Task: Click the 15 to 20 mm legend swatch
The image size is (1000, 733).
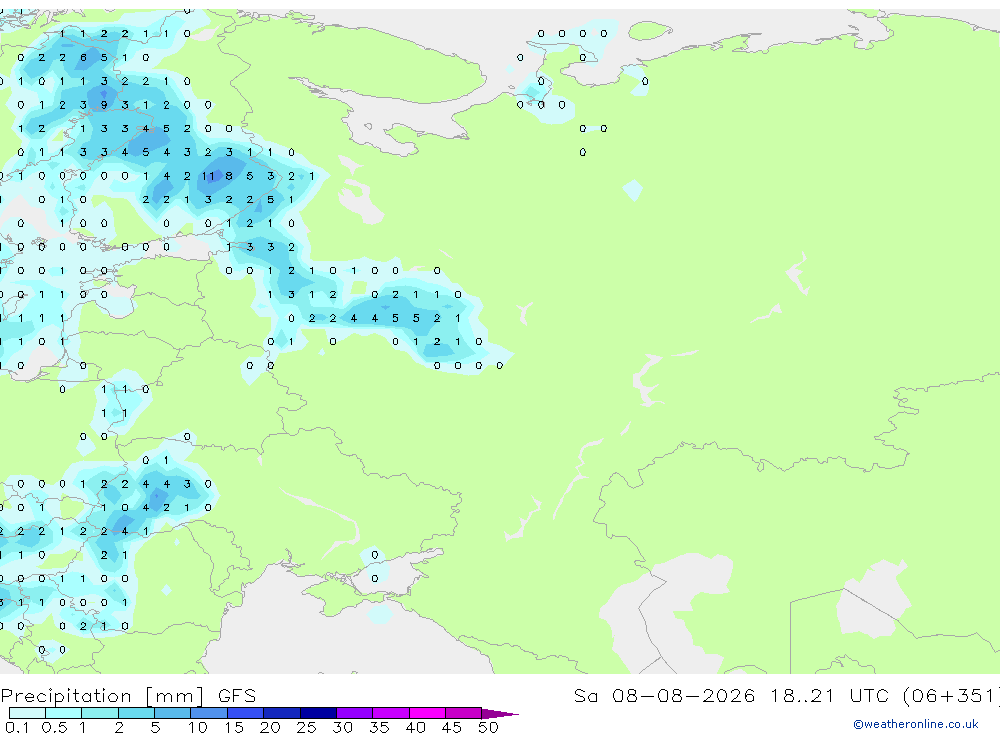Action: click(x=245, y=713)
